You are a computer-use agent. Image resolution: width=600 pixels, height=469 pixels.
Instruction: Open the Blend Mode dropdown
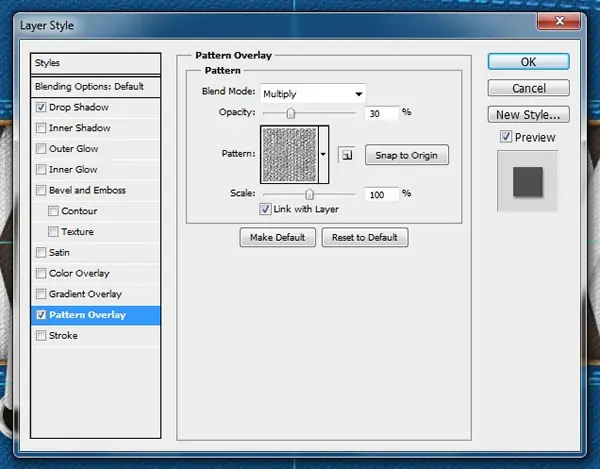(x=313, y=94)
